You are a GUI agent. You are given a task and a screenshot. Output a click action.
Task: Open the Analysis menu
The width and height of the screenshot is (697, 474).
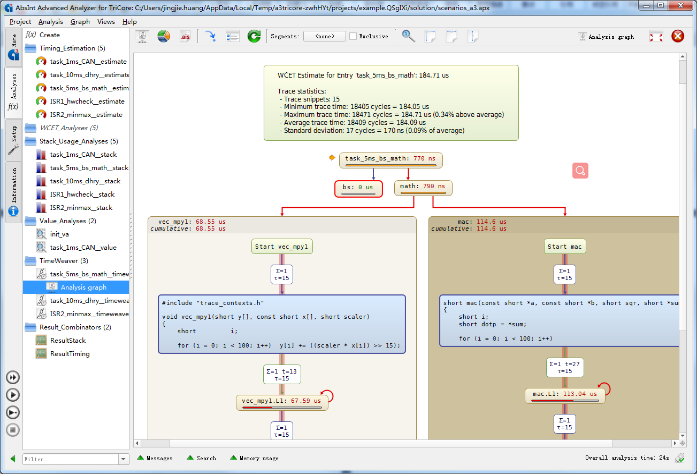tap(50, 21)
